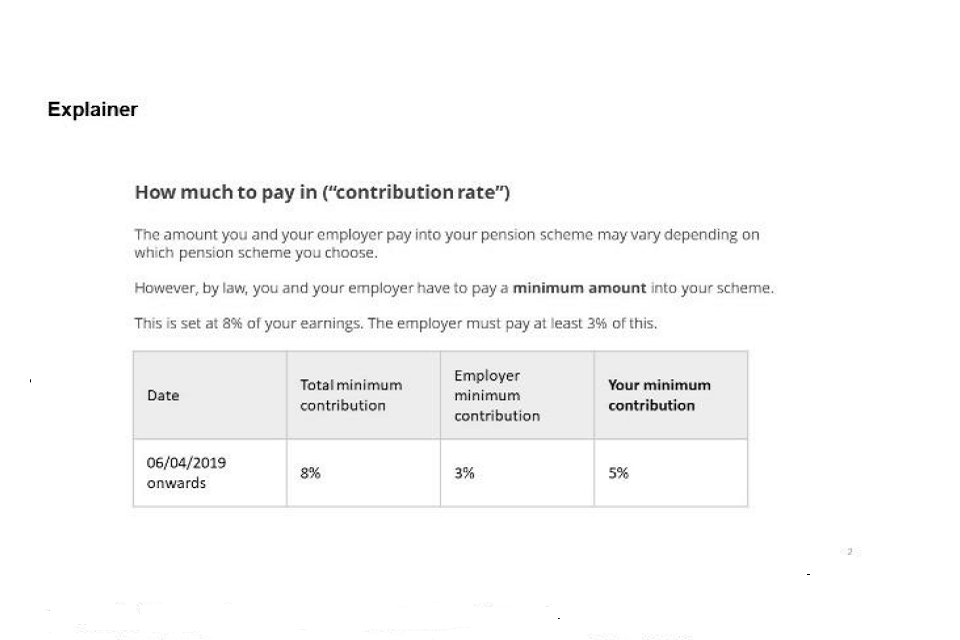Select the bold "Your minimum contribution" header
This screenshot has height=640, width=960.
click(659, 395)
